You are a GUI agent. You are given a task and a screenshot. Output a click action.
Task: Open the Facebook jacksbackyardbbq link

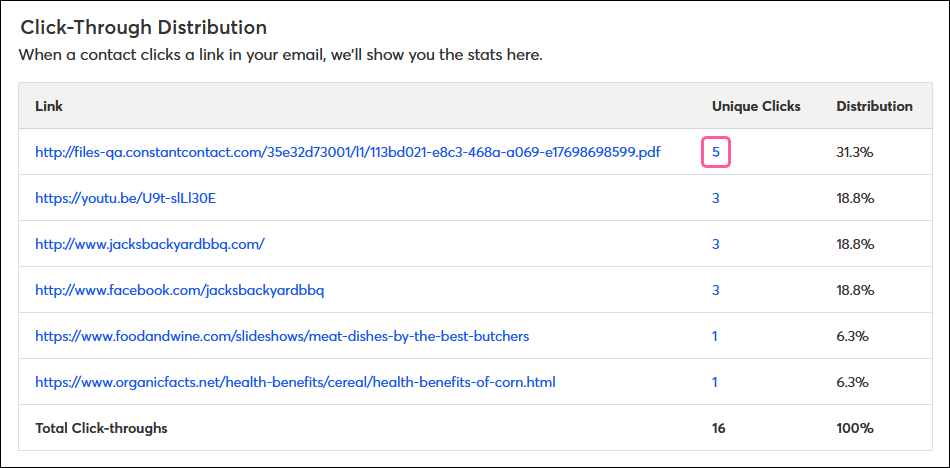click(x=180, y=290)
